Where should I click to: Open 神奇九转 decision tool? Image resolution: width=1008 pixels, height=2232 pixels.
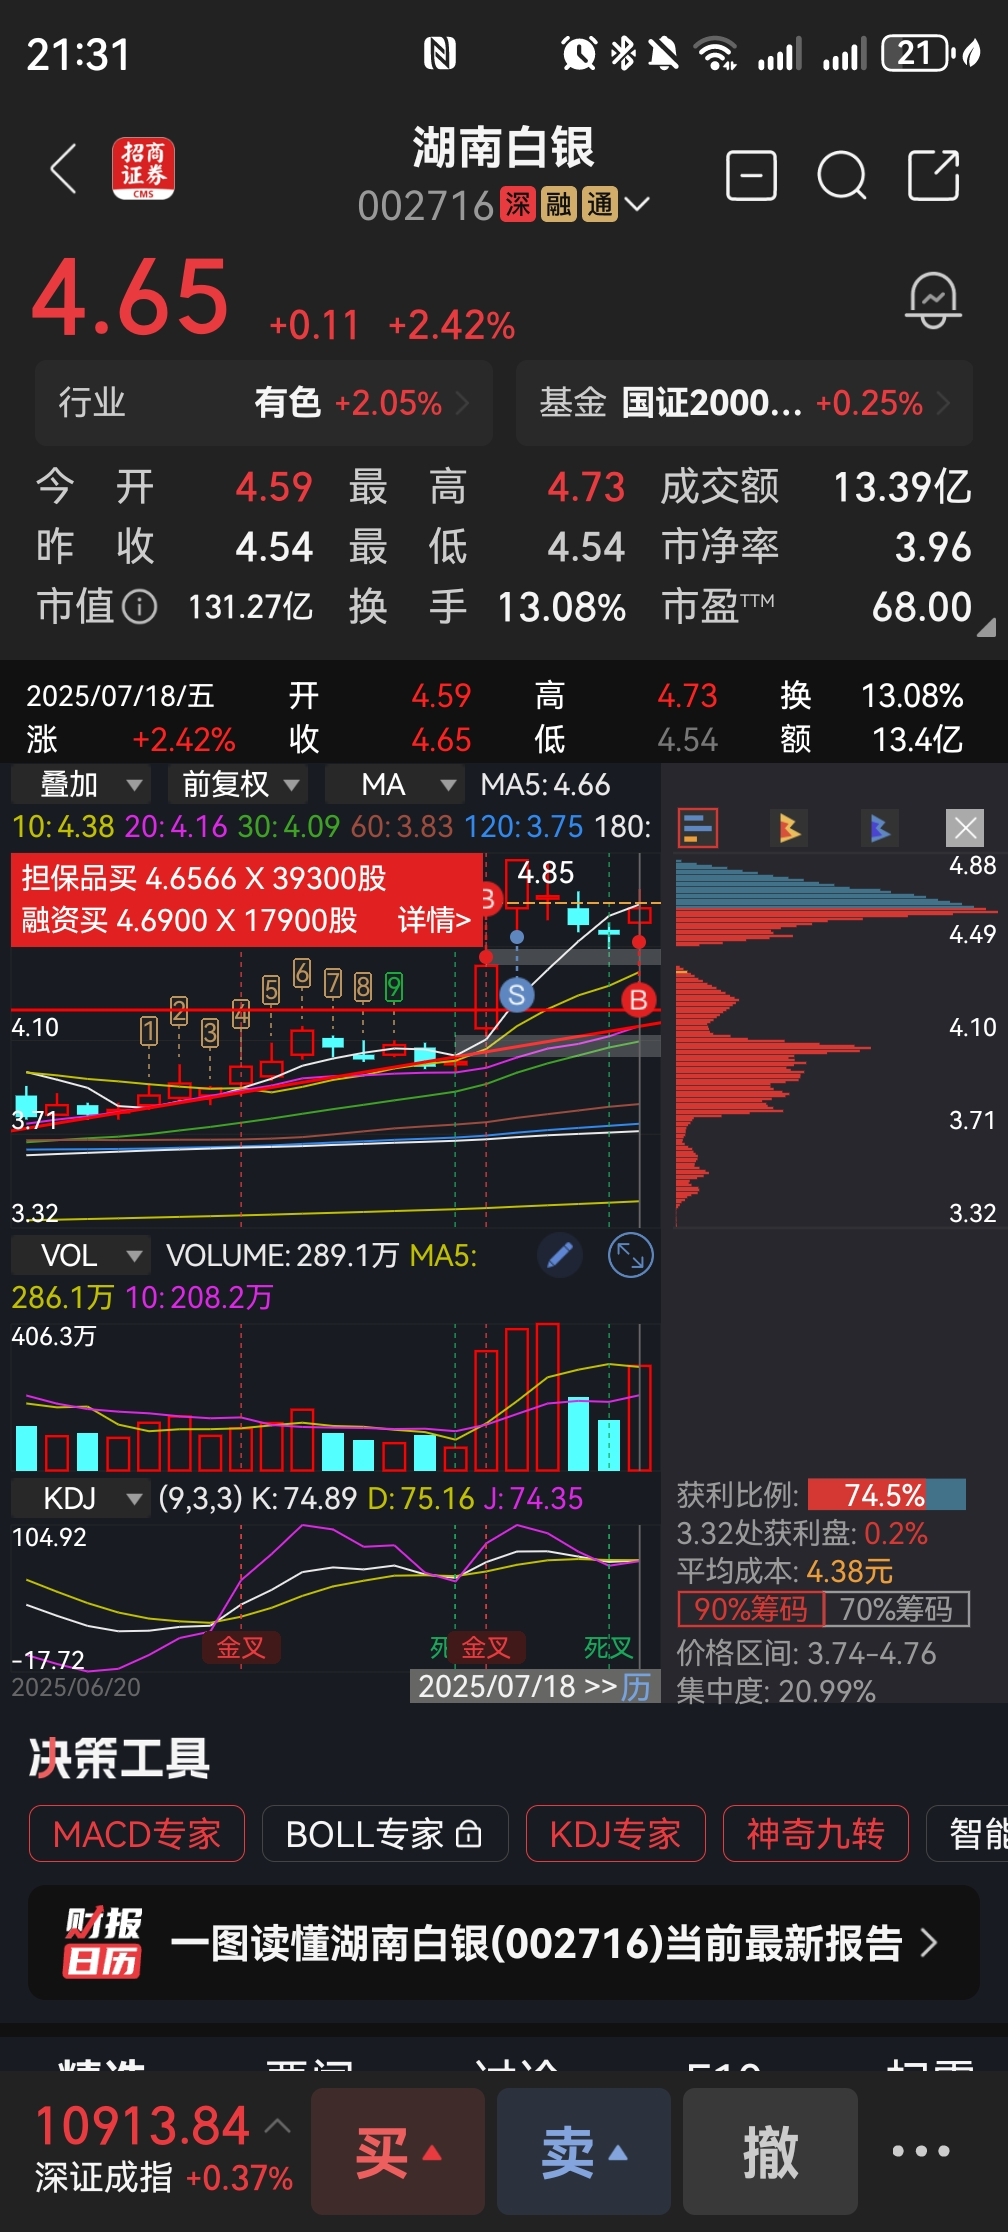tap(816, 1834)
